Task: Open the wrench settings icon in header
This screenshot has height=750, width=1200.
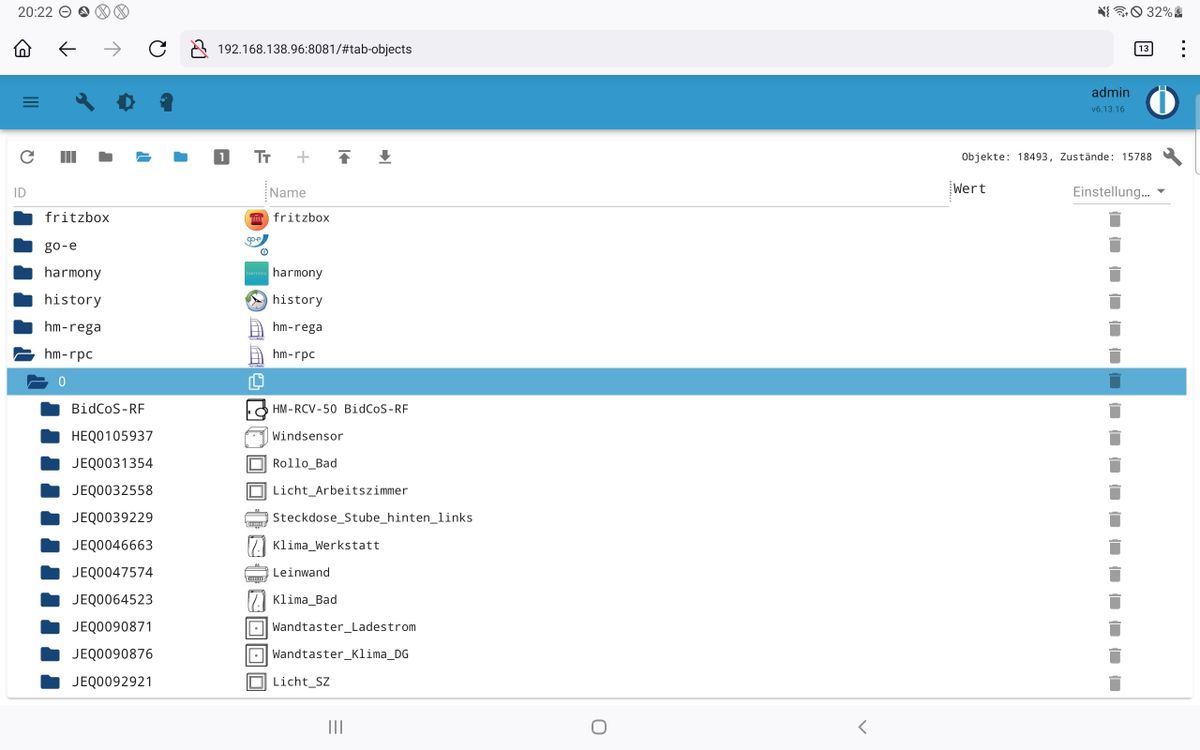Action: tap(85, 102)
